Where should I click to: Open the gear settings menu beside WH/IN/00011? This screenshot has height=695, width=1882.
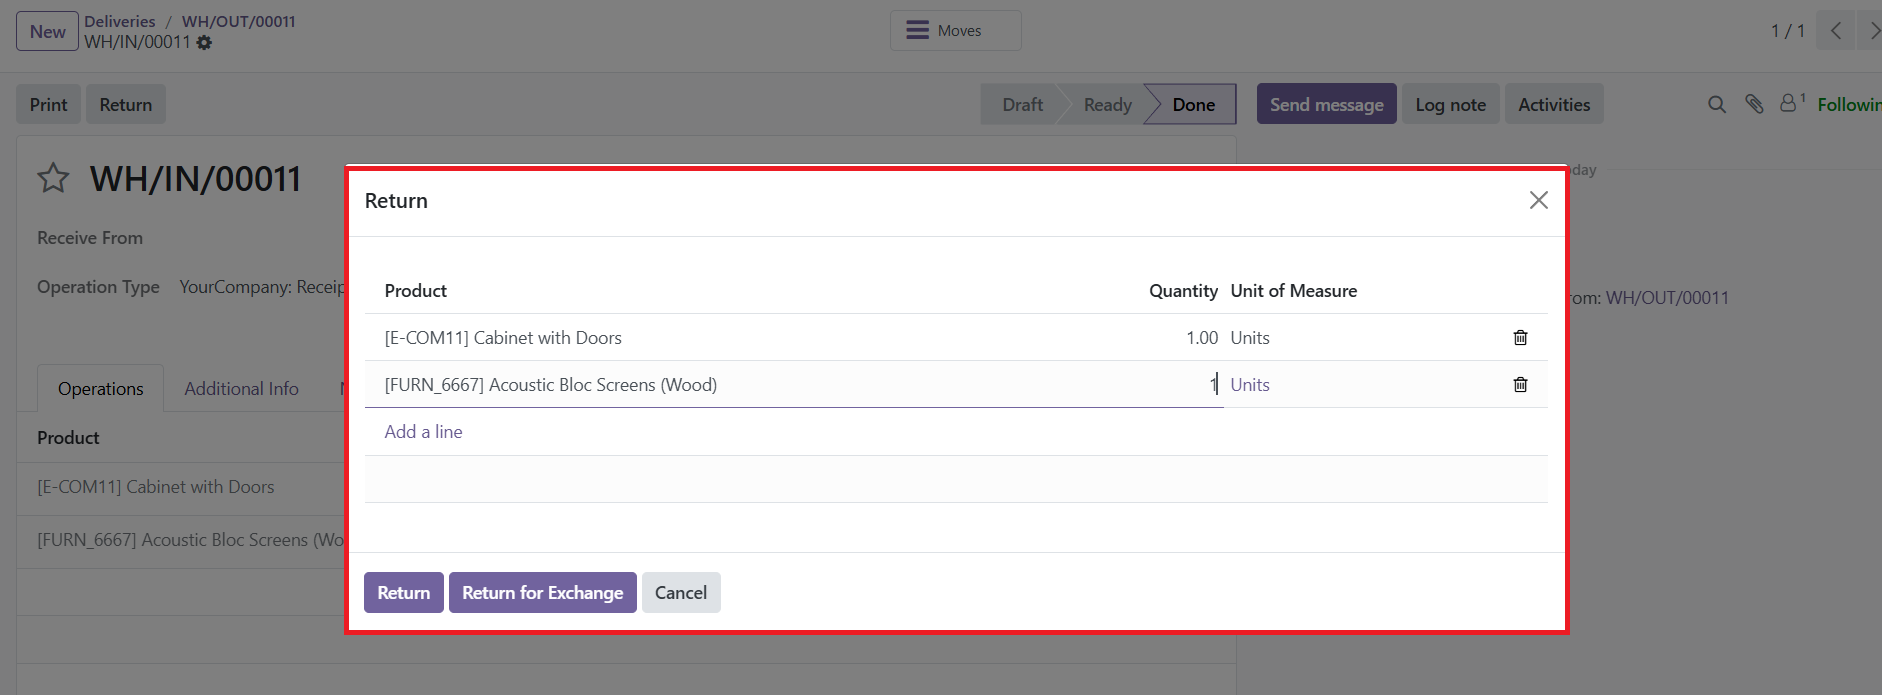point(204,43)
